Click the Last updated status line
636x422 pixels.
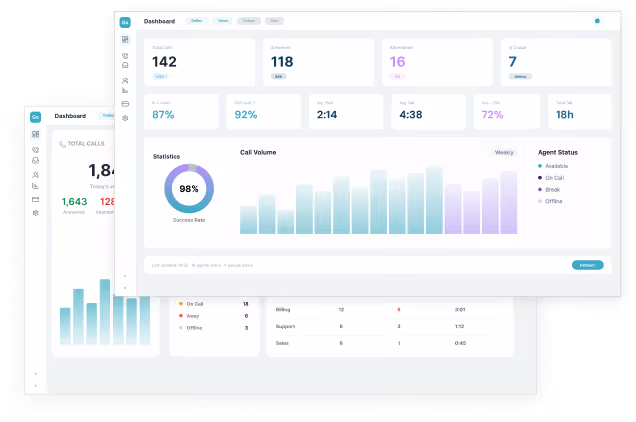pos(202,265)
